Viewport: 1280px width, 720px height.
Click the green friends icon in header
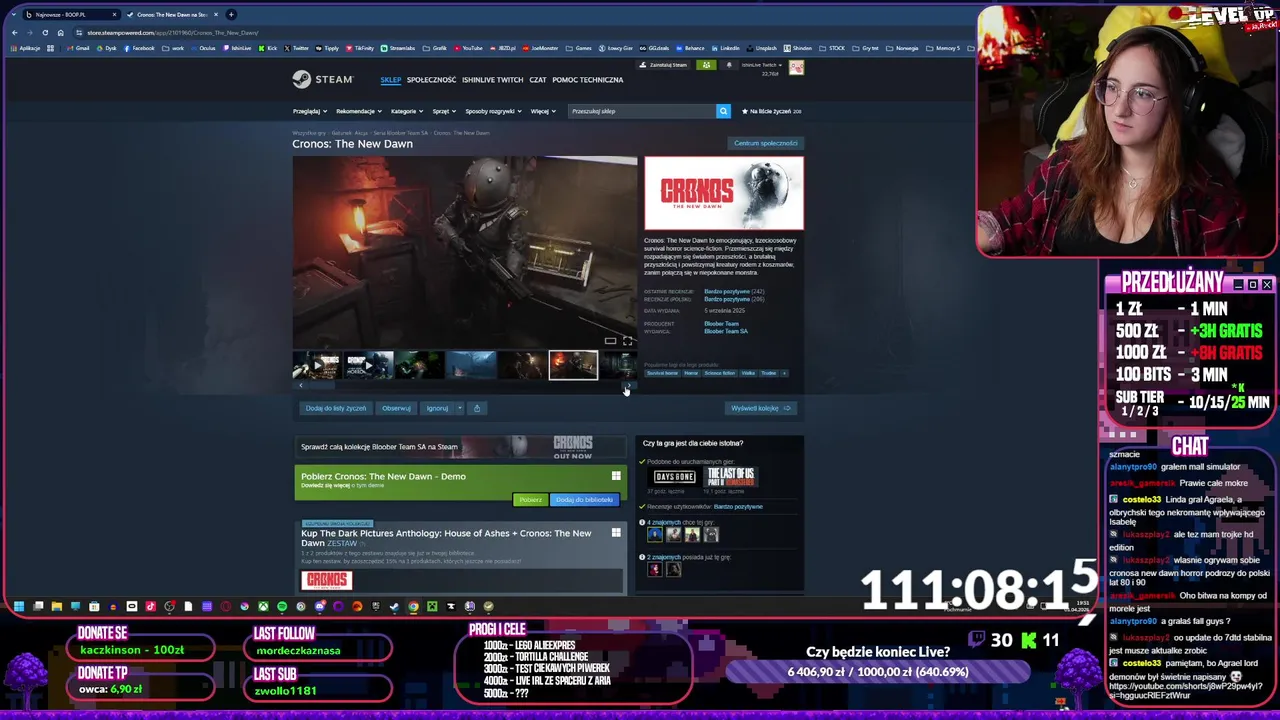point(706,65)
